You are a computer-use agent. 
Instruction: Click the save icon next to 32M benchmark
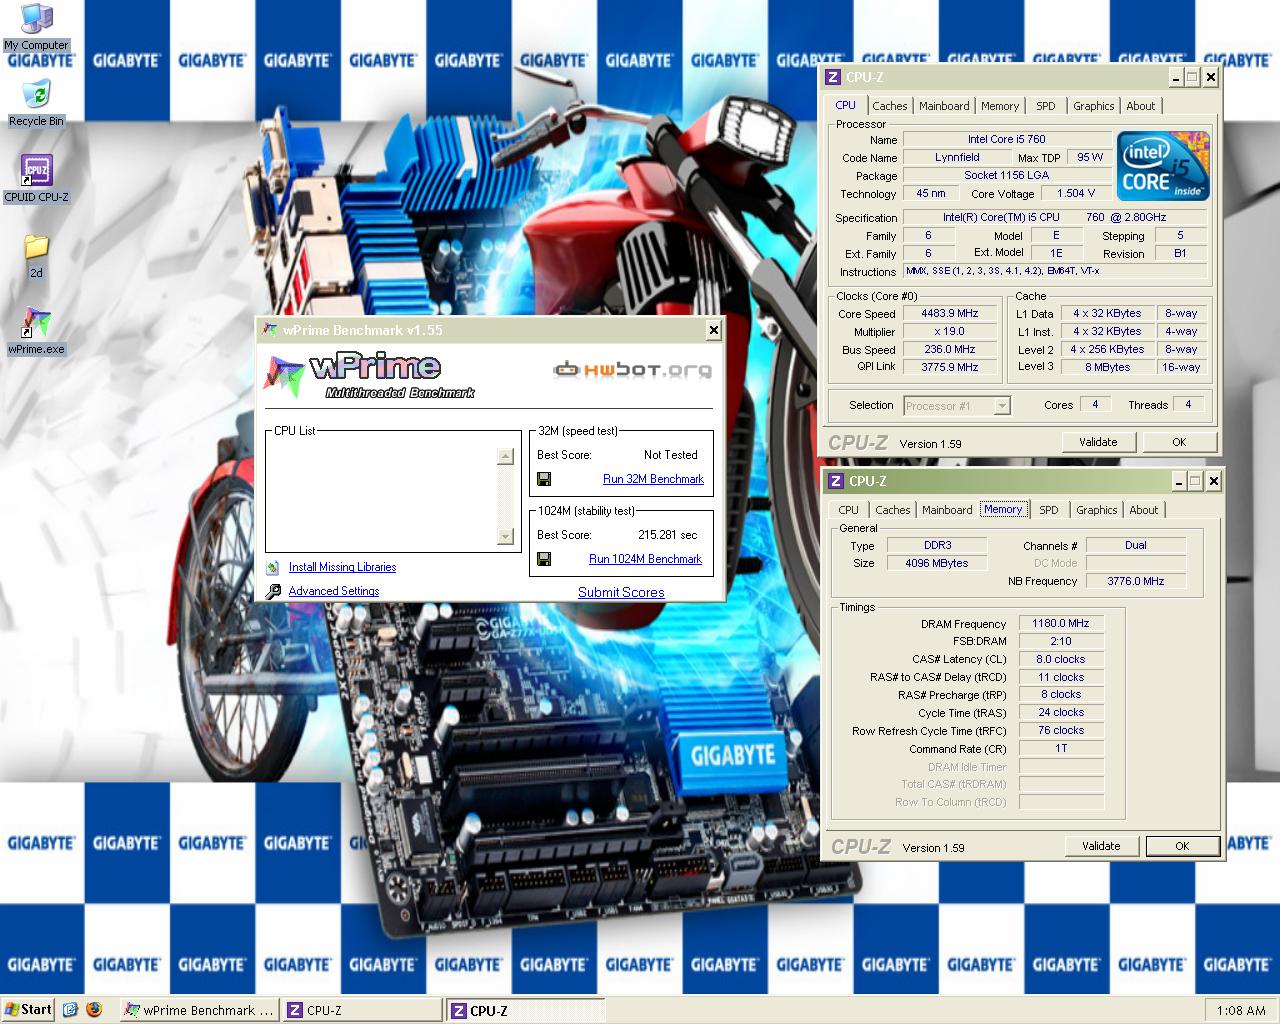pyautogui.click(x=544, y=479)
